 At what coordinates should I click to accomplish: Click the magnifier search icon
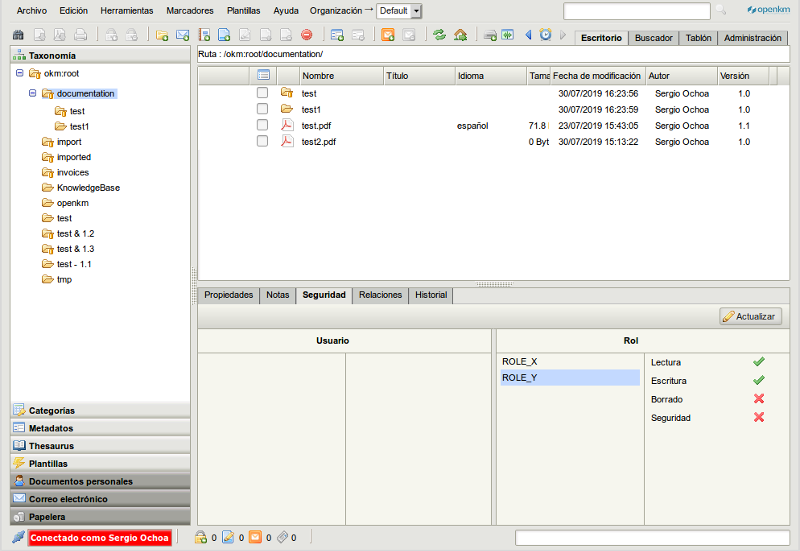[721, 11]
